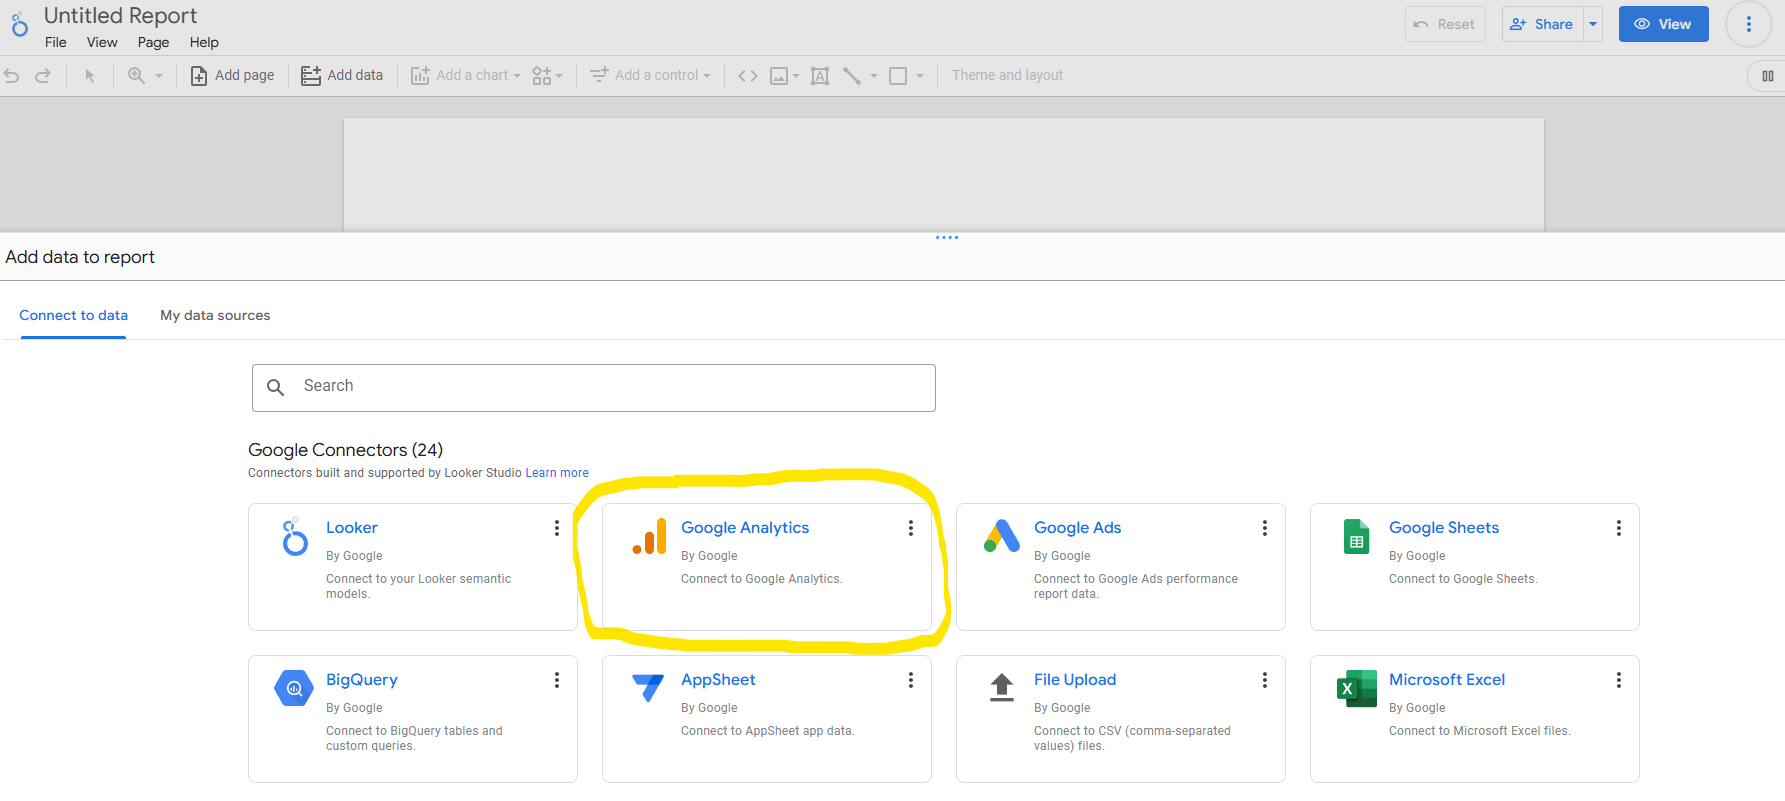Click the BigQuery hexagon icon
The height and width of the screenshot is (801, 1785).
click(294, 688)
